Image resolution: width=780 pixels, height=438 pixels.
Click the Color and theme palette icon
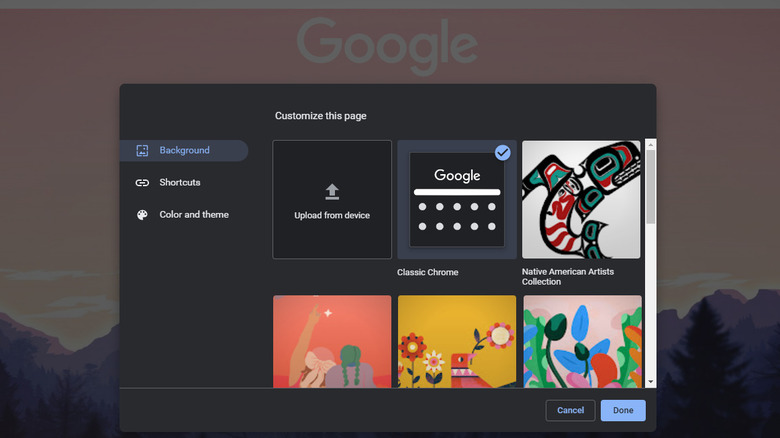click(x=142, y=215)
